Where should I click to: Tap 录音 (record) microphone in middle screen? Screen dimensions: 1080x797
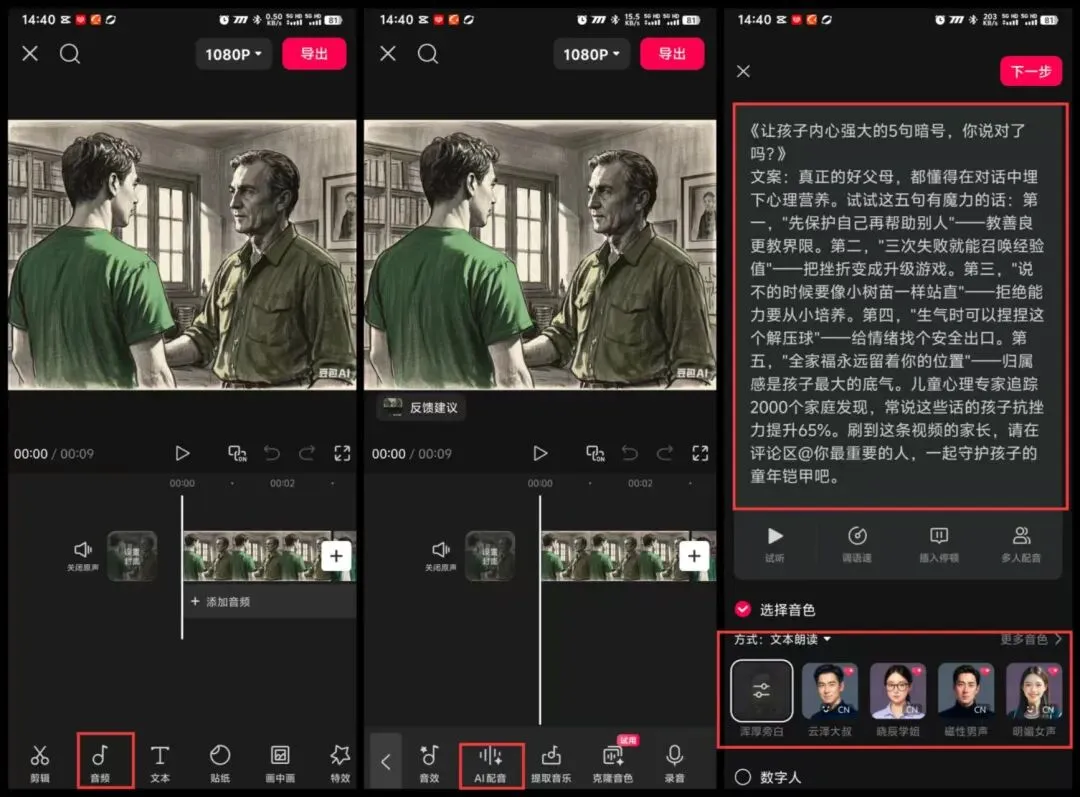point(674,763)
